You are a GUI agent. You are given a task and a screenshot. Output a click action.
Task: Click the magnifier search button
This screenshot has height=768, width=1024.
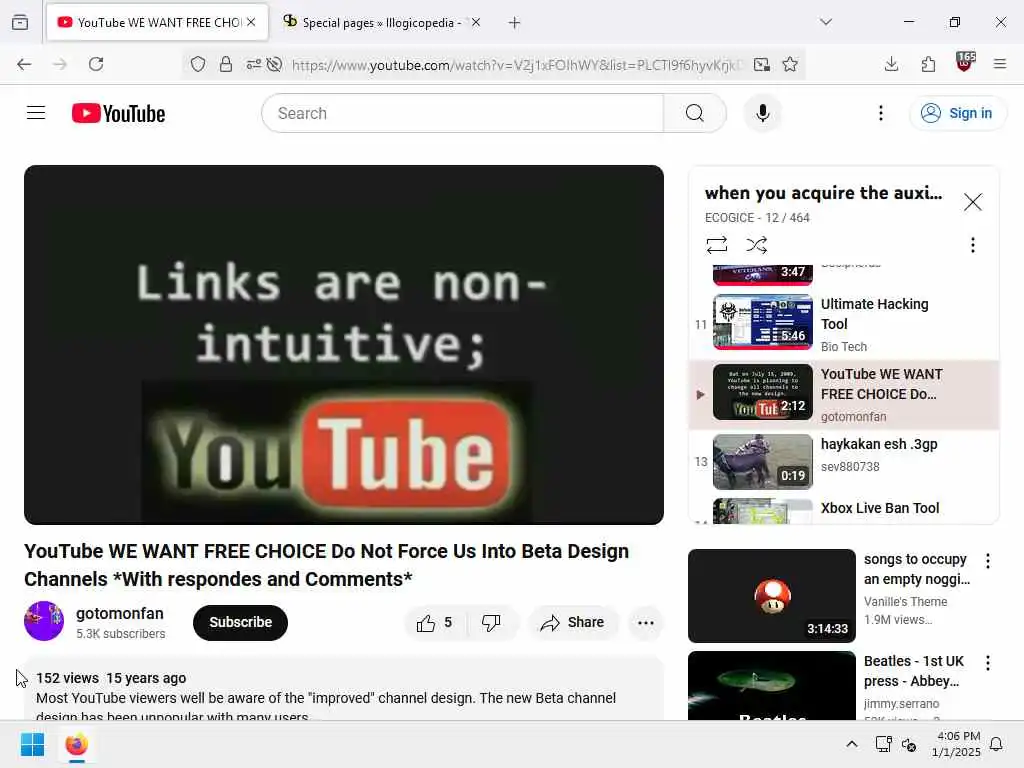click(x=695, y=113)
